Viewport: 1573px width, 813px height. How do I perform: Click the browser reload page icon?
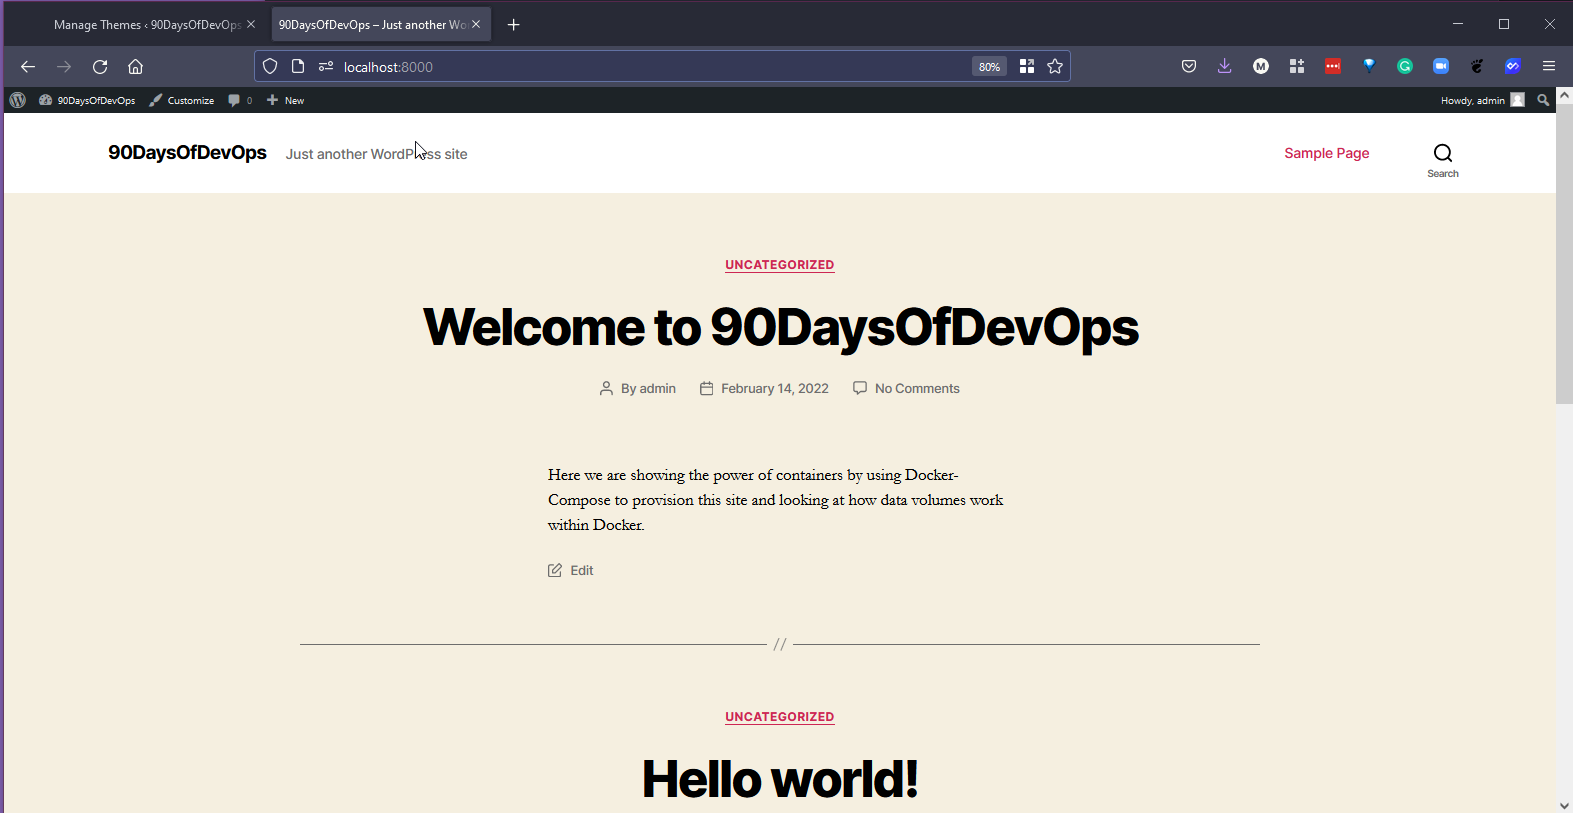(100, 67)
